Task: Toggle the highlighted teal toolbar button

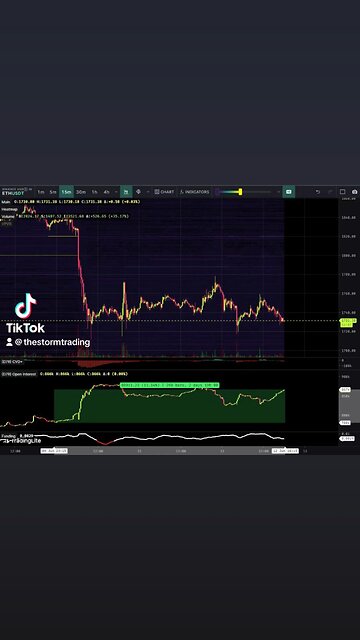Action: tap(289, 192)
